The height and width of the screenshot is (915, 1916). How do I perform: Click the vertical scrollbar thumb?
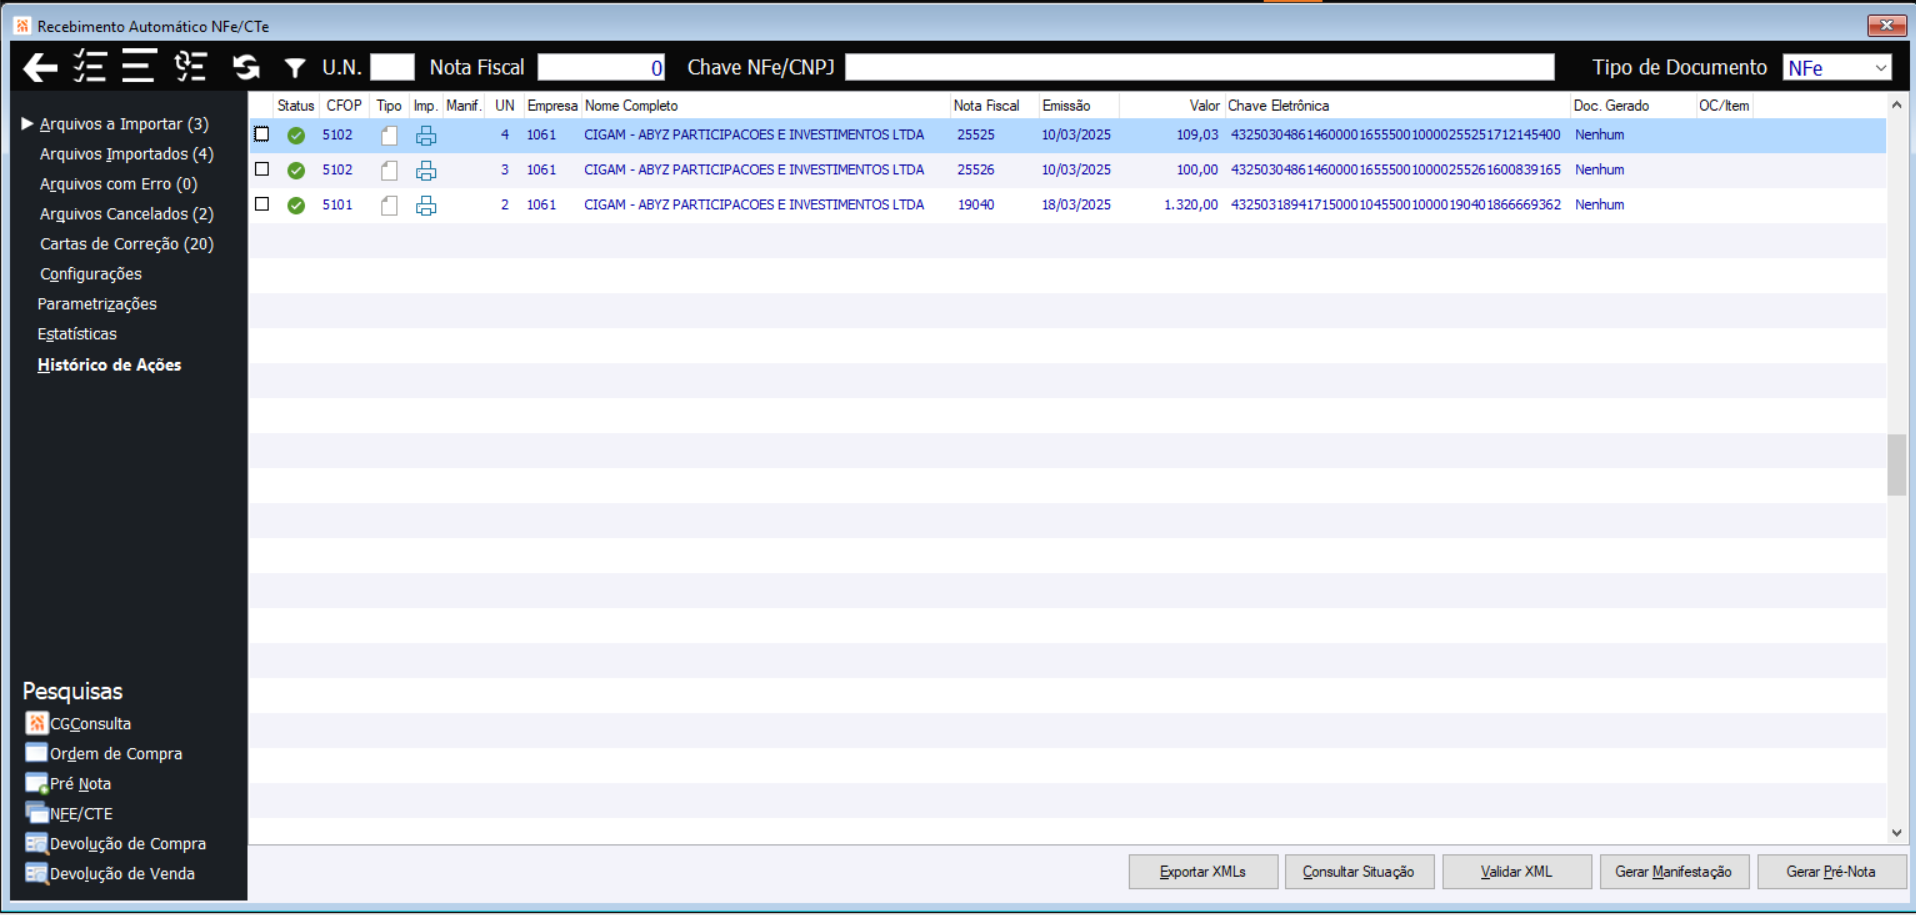1897,465
